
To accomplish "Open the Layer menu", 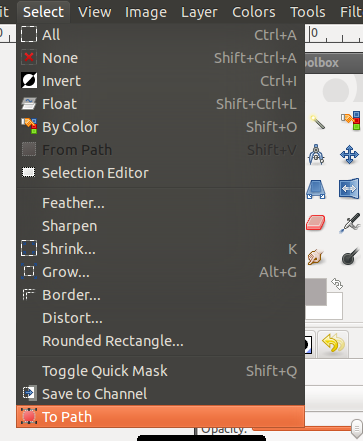I will point(199,12).
